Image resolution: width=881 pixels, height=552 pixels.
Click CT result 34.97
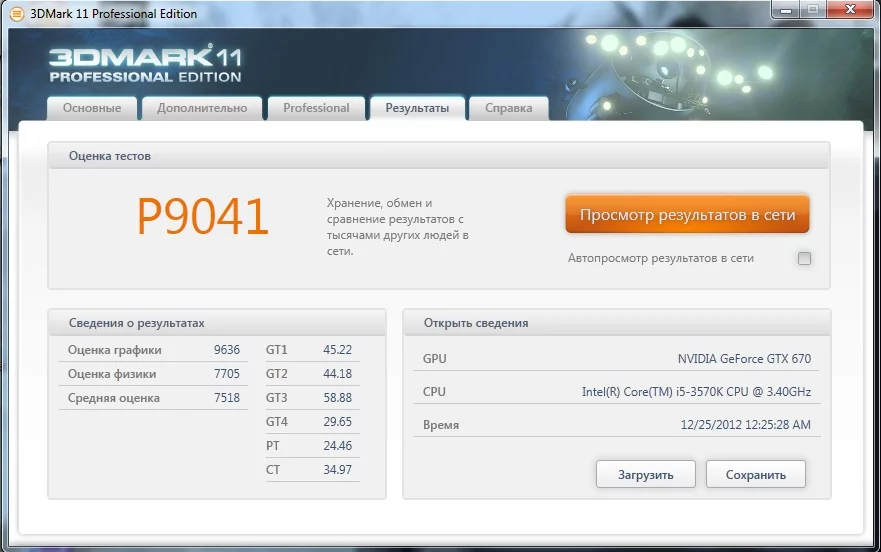pos(338,470)
